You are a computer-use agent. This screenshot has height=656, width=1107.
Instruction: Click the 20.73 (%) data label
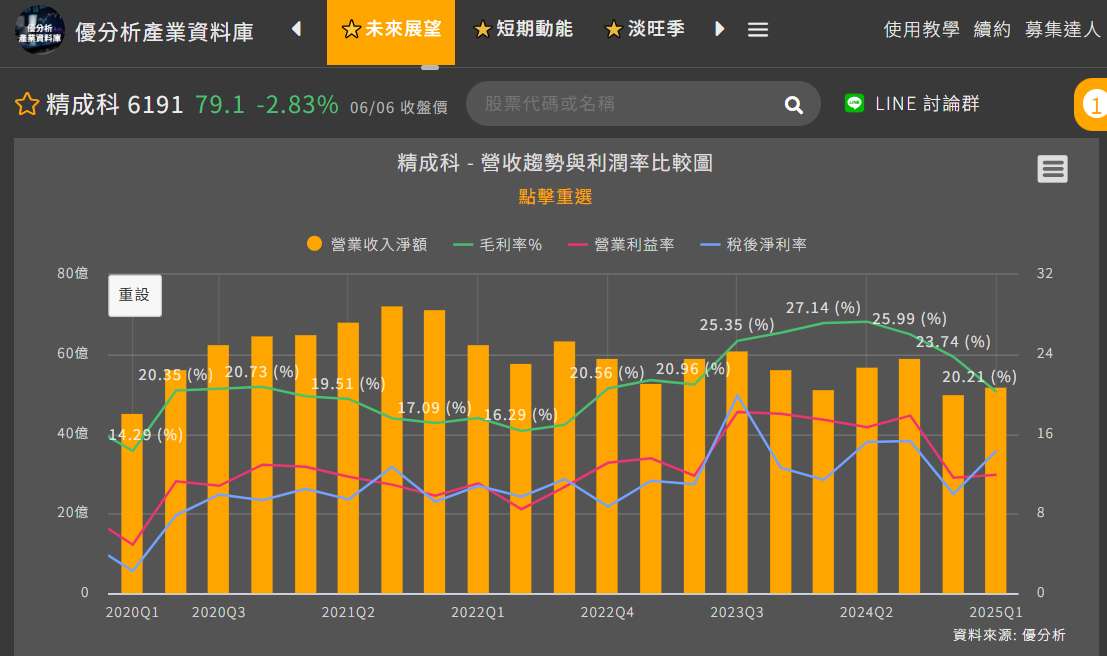262,371
